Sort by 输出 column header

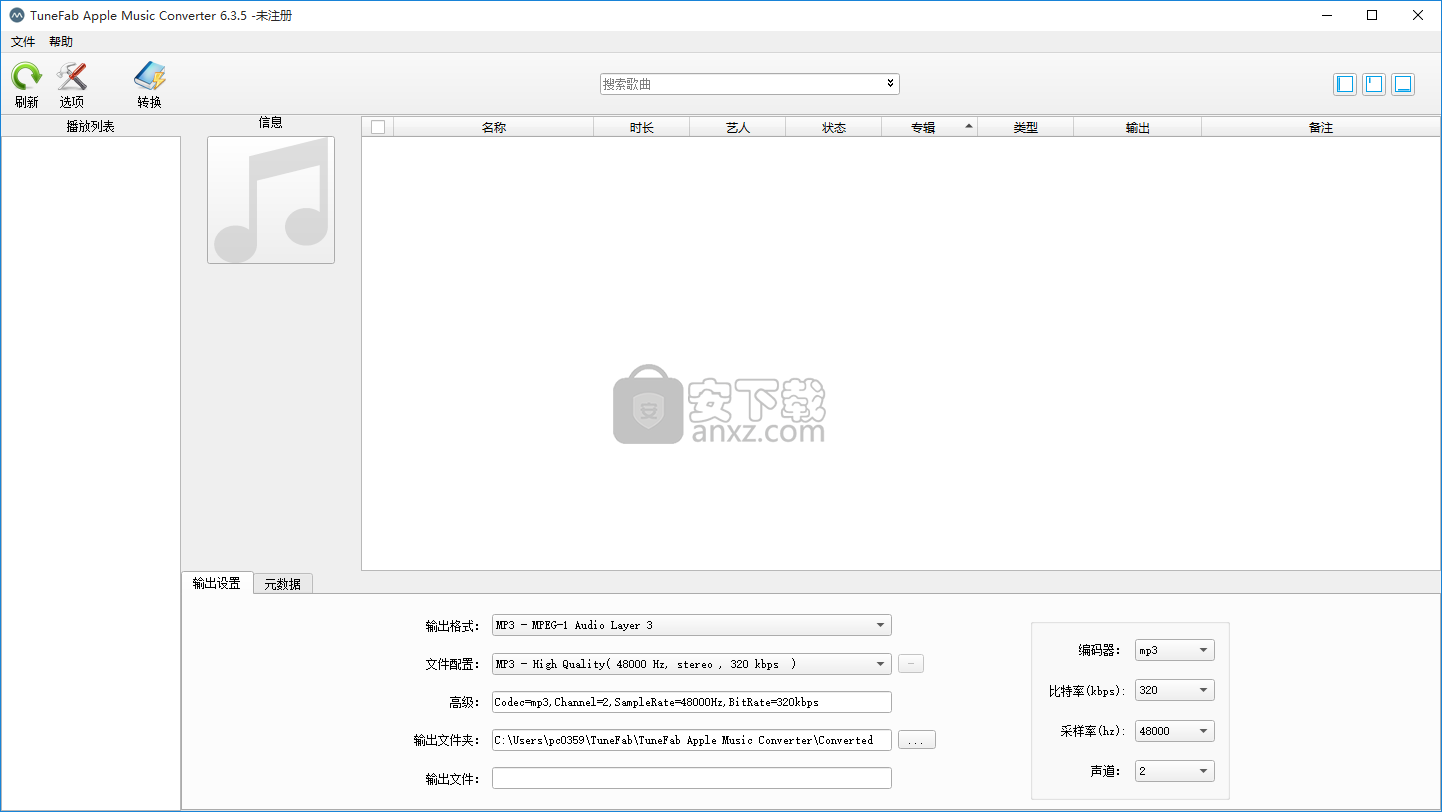click(x=1138, y=127)
